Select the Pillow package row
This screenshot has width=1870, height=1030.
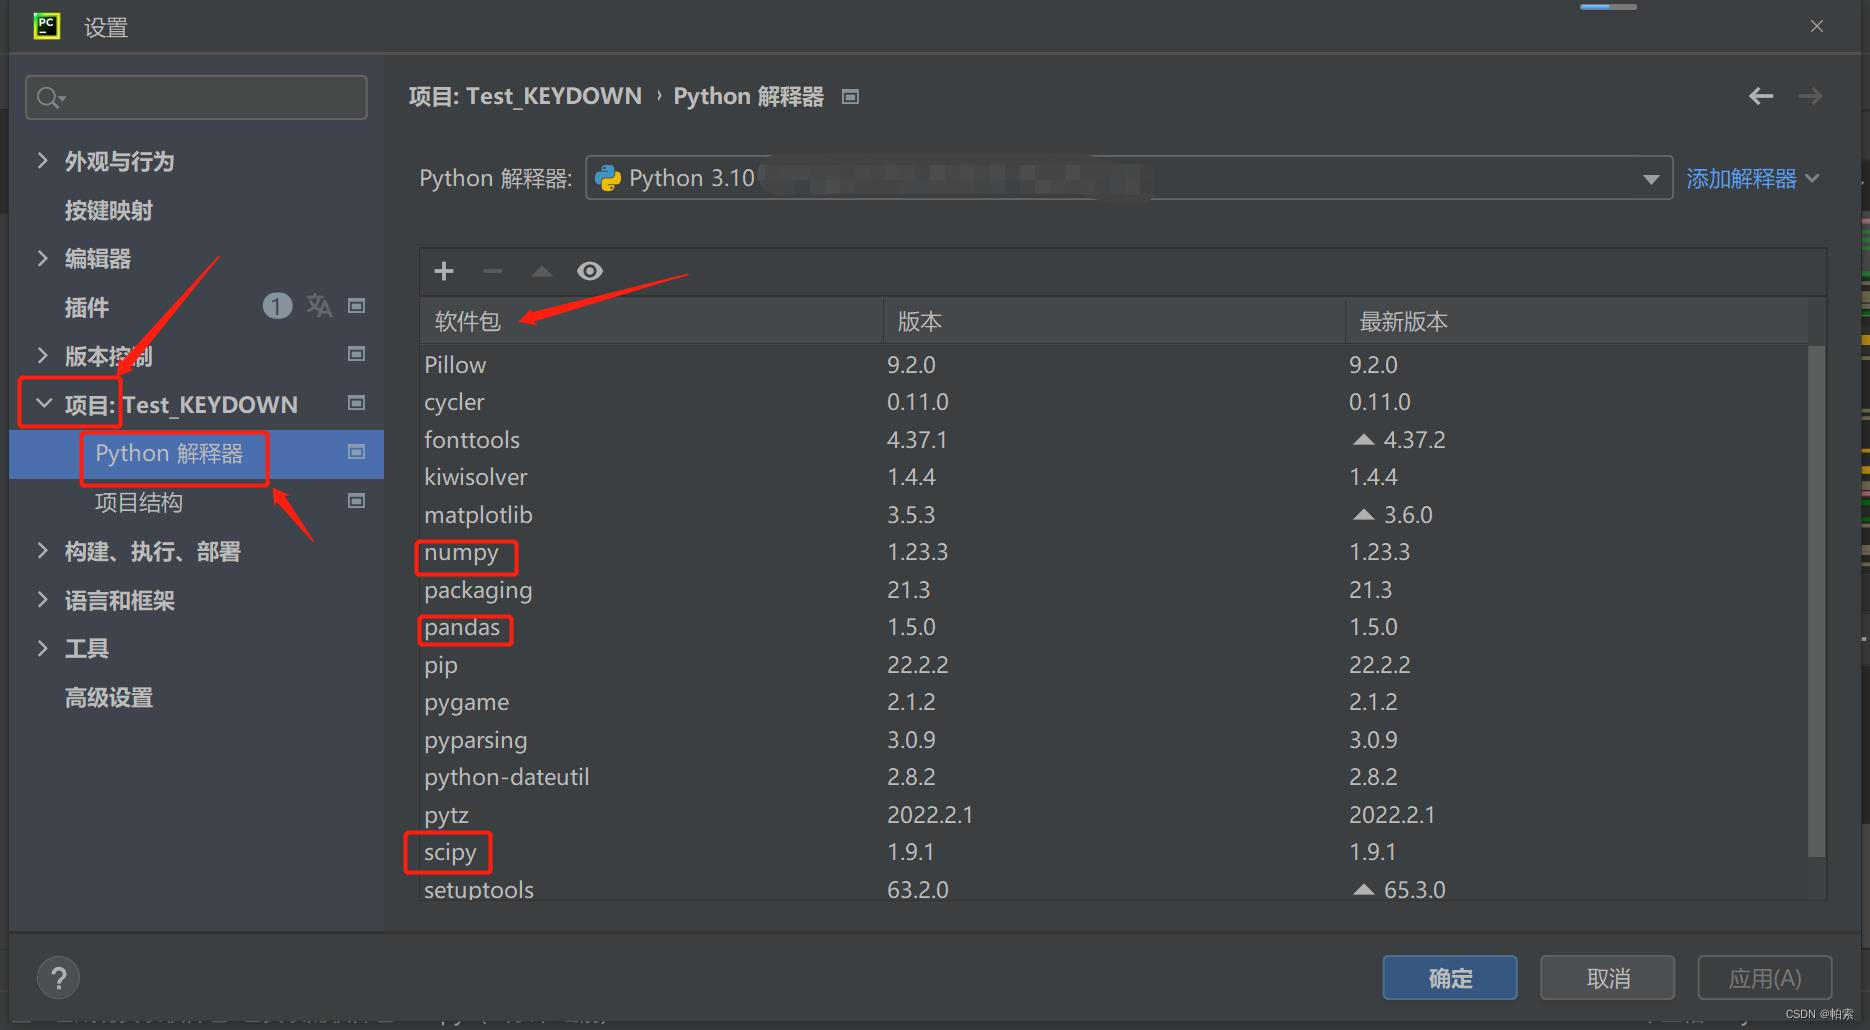coord(1114,365)
